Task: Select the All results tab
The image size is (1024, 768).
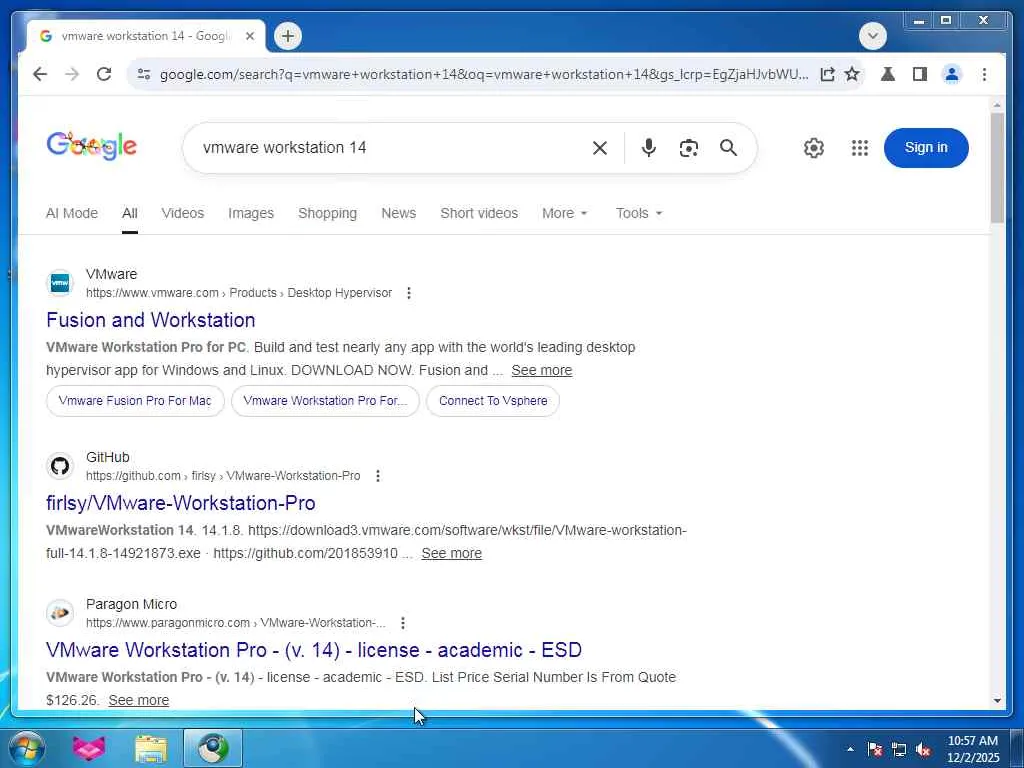Action: tap(129, 213)
